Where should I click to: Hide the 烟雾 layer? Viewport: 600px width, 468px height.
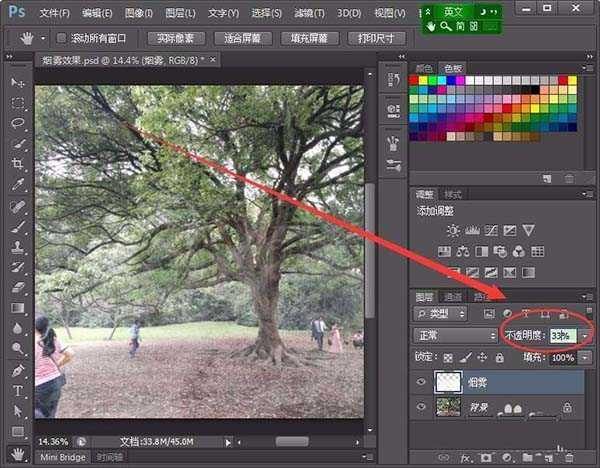[420, 381]
